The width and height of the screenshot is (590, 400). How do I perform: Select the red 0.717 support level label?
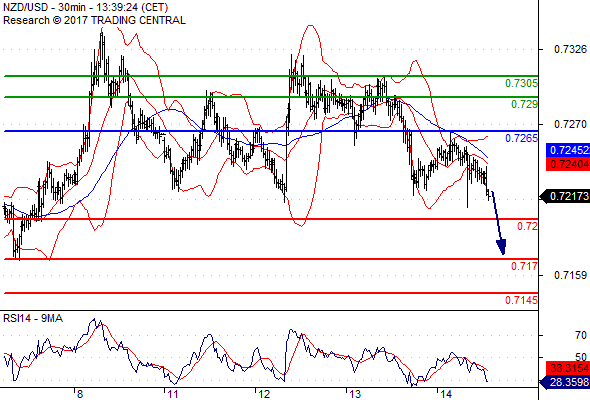point(524,266)
